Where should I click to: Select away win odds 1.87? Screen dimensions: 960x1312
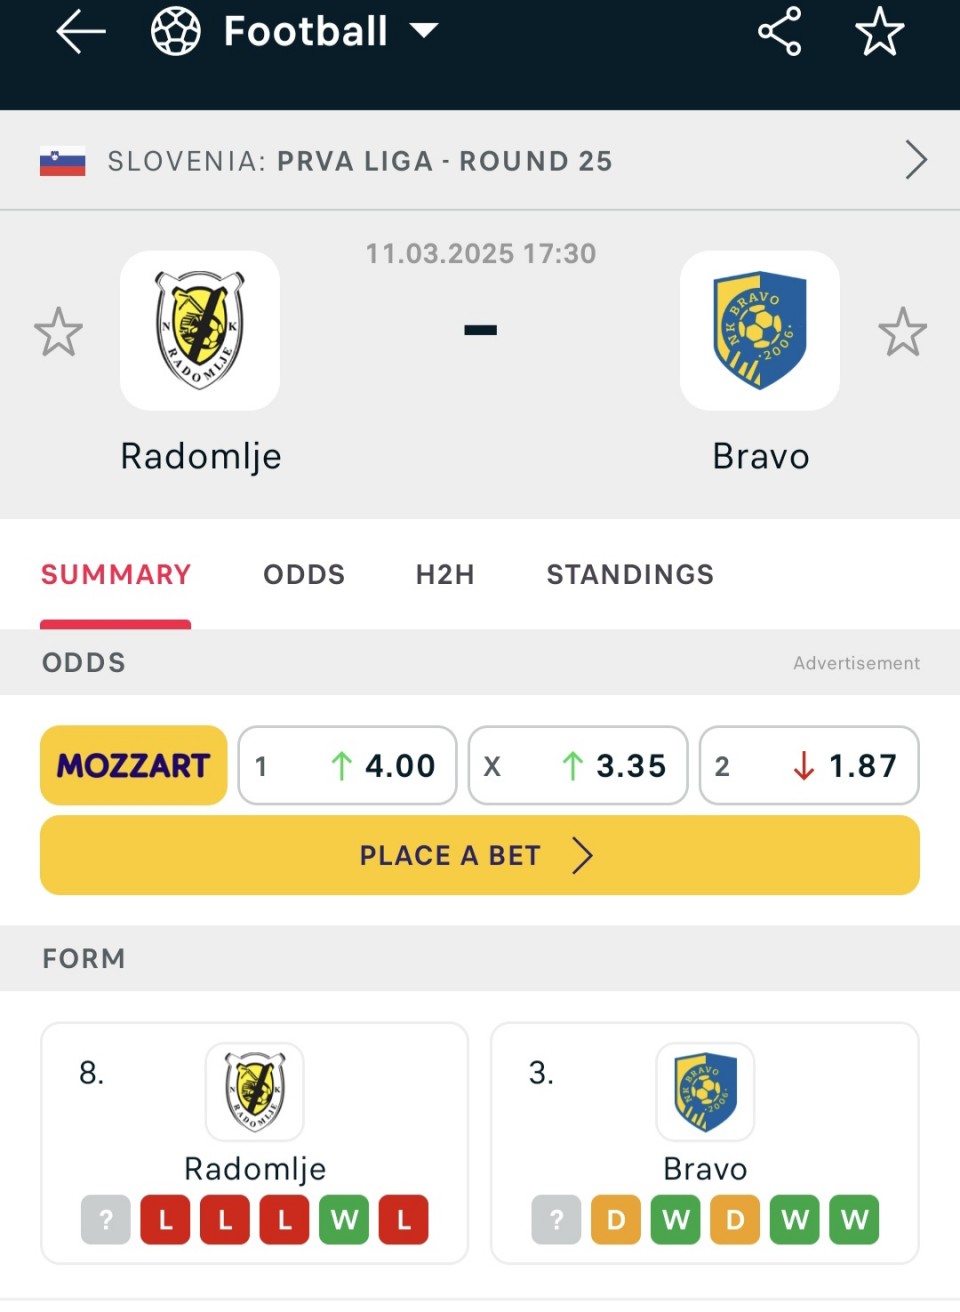[809, 765]
